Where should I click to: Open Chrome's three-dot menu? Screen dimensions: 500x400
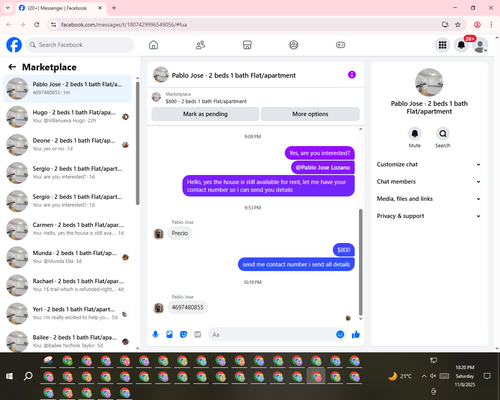491,25
